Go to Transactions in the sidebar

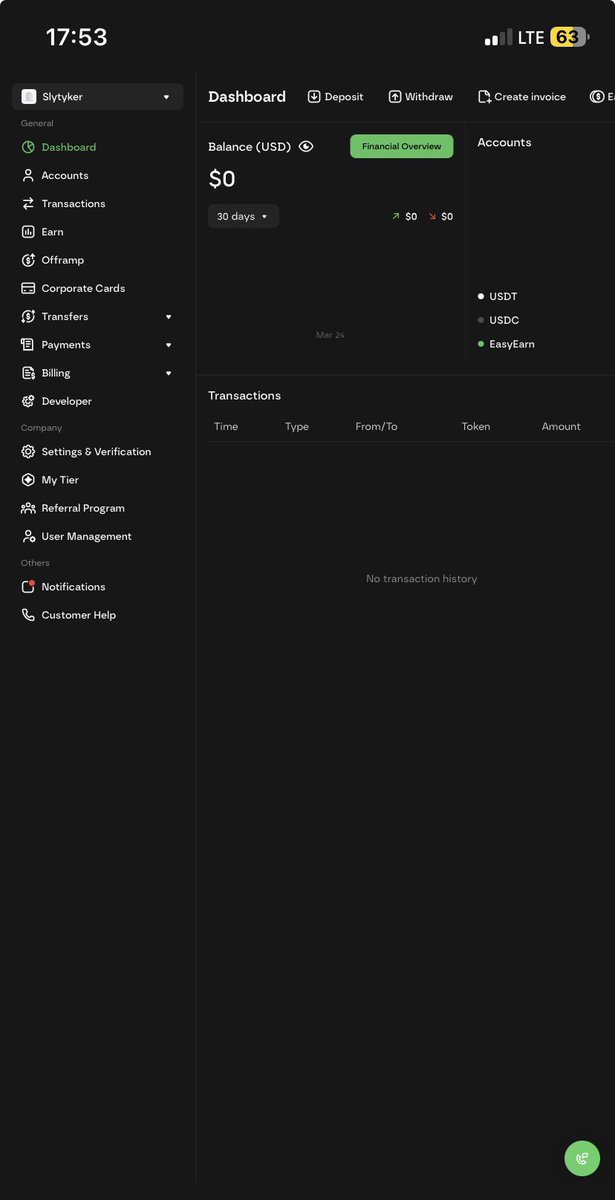click(x=73, y=203)
